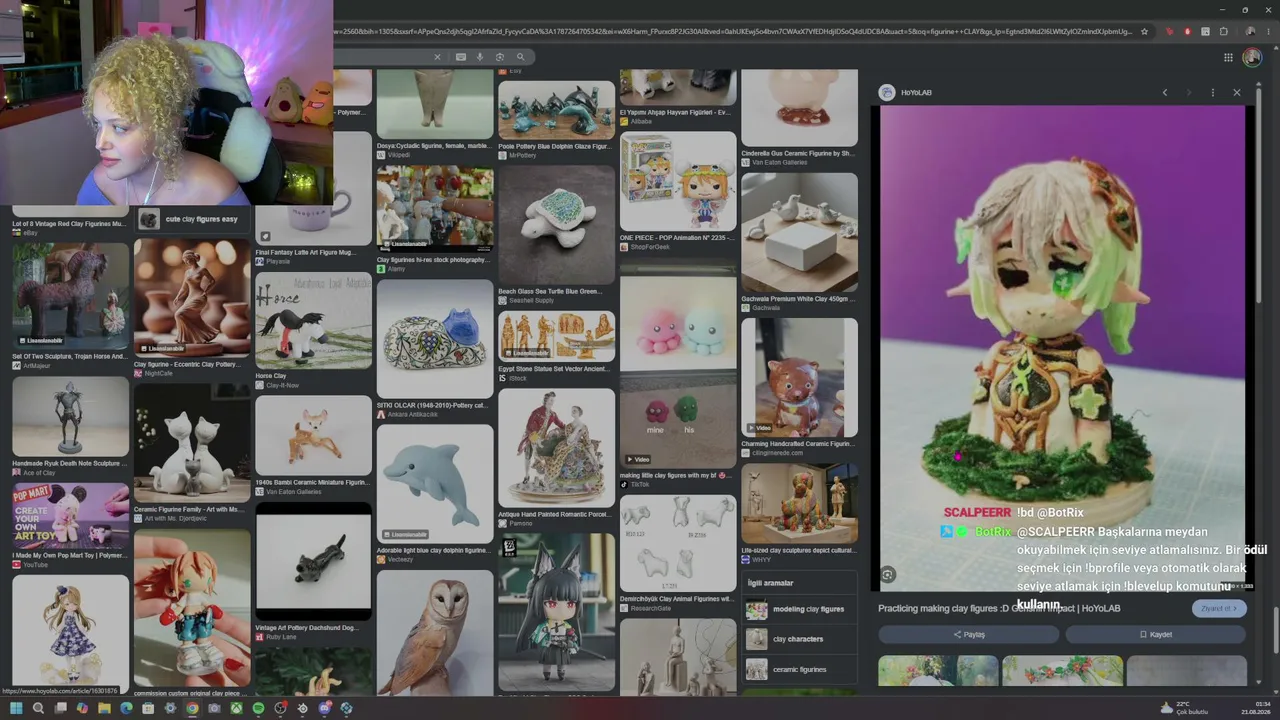Screen dimensions: 1280x720
Task: Bookmark this page with the star icon
Action: [1145, 31]
